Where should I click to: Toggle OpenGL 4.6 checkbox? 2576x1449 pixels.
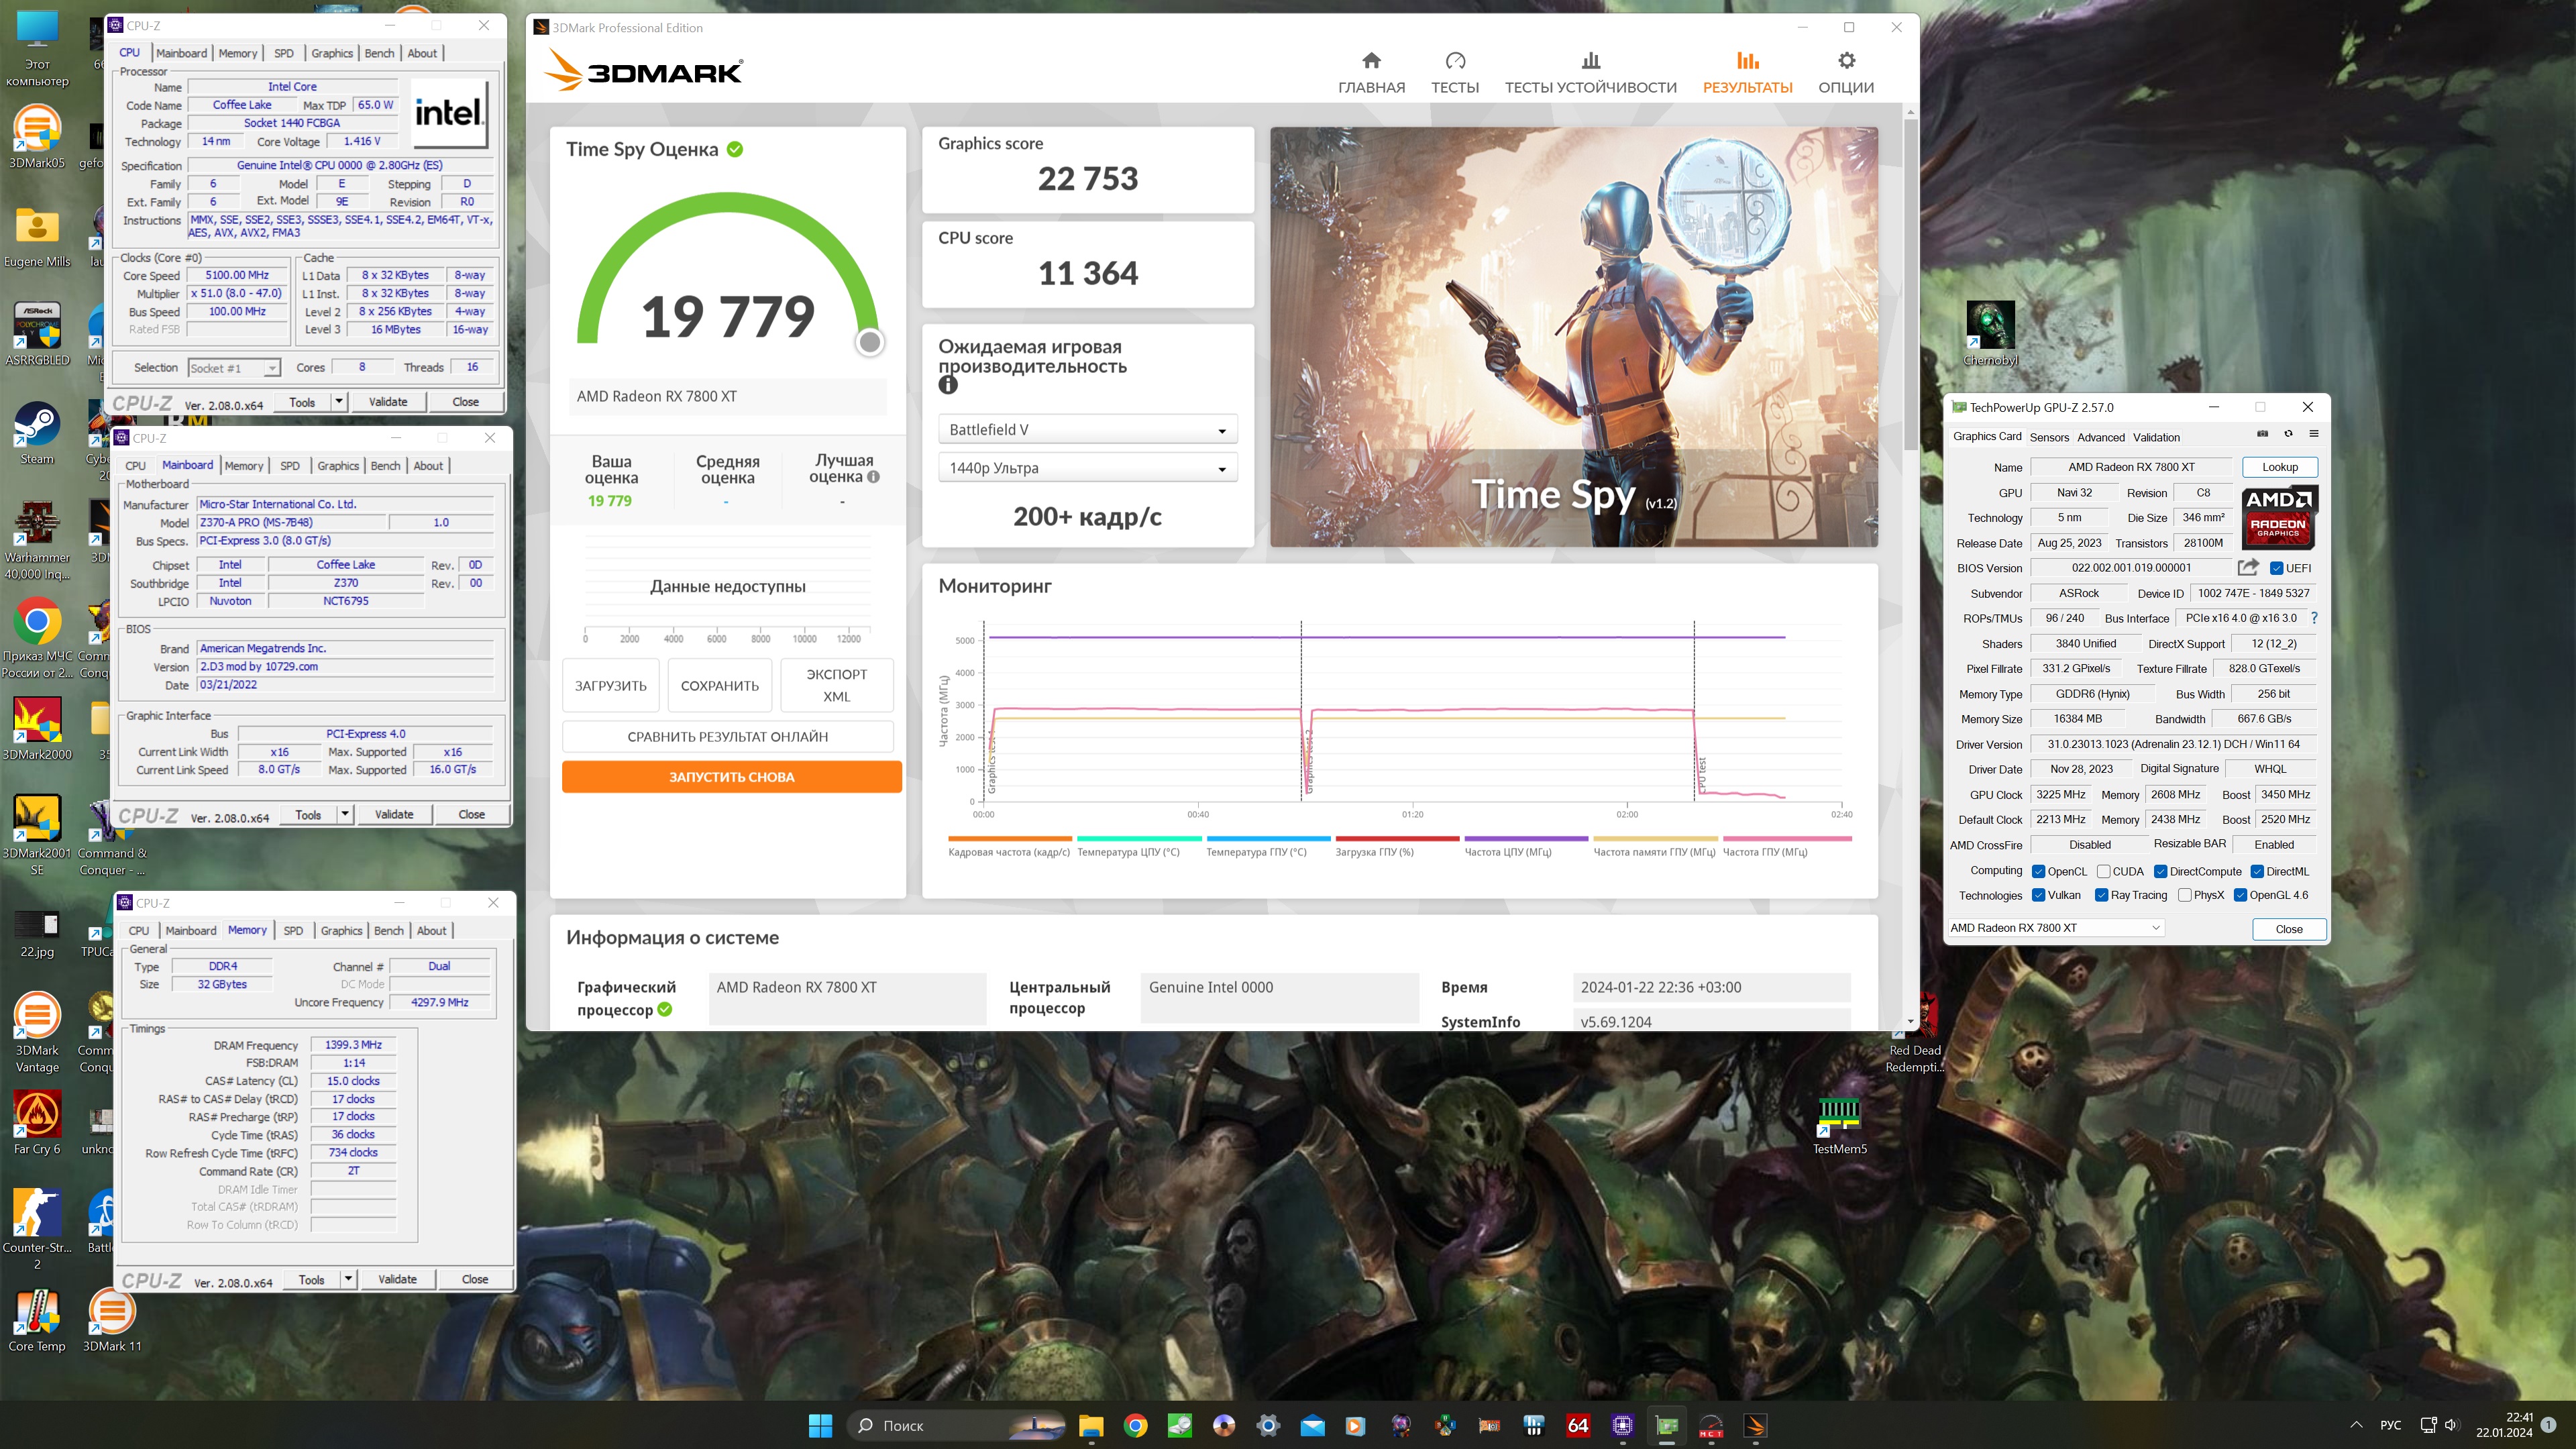click(2240, 895)
